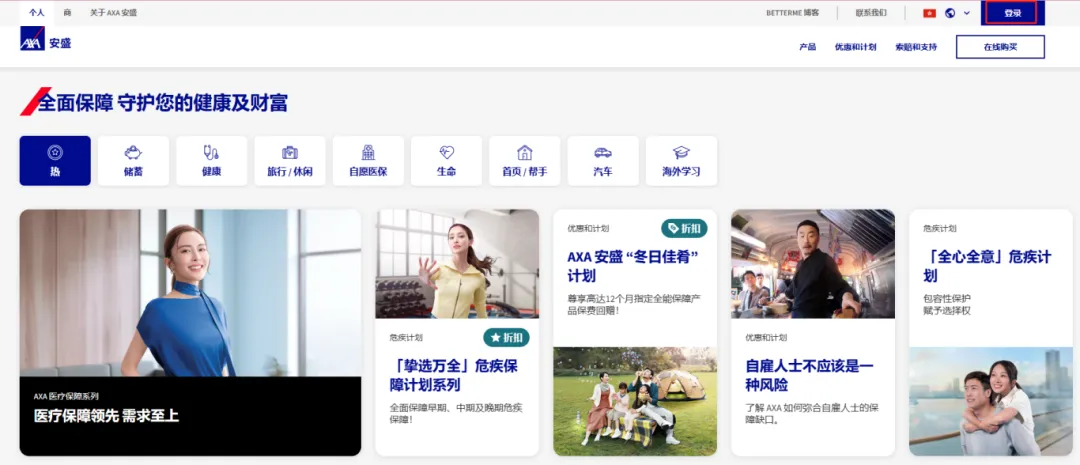The width and height of the screenshot is (1080, 465).
Task: Click the 在线购买 button
Action: click(x=1000, y=47)
